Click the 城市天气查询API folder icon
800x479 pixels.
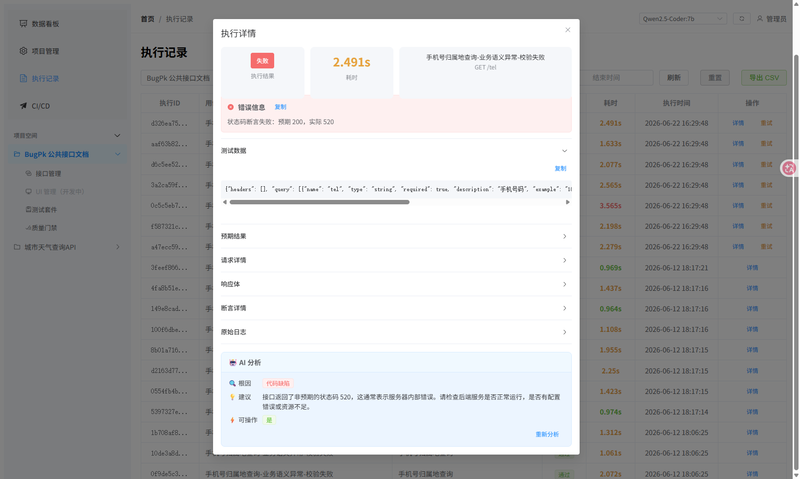[17, 247]
